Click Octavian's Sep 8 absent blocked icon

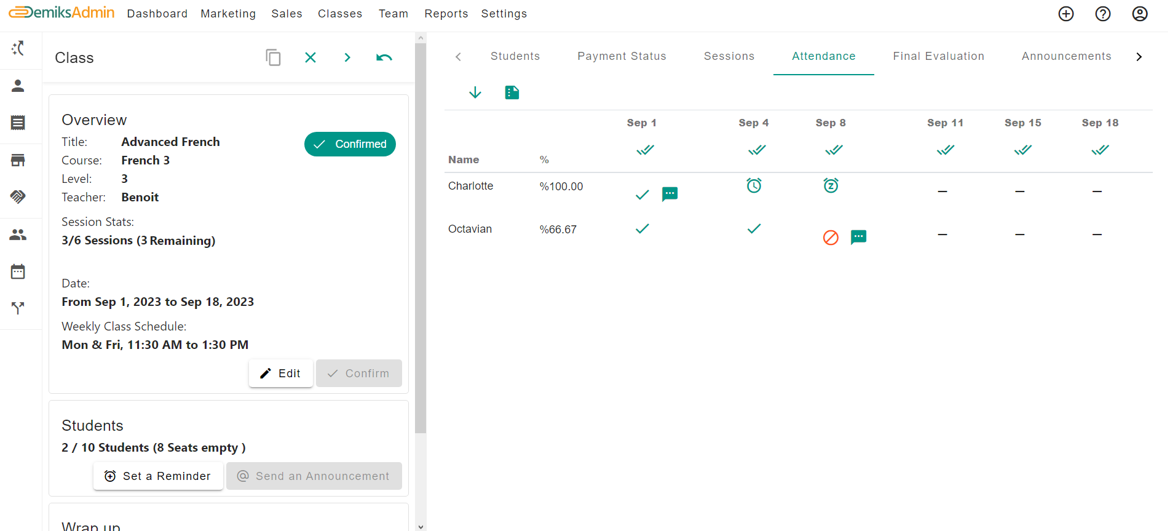831,238
